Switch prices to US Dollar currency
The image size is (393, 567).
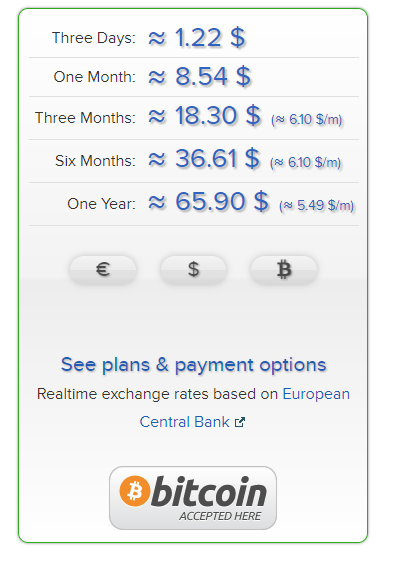[193, 269]
